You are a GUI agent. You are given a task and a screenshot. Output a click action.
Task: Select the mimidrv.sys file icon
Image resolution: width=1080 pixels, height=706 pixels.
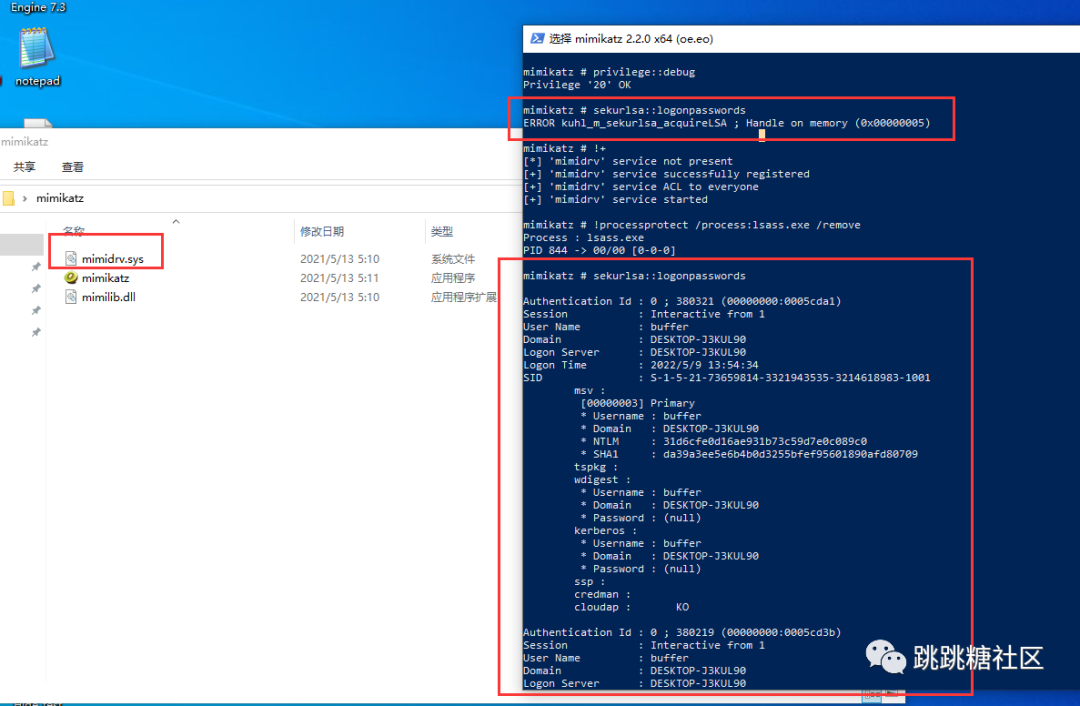click(70, 258)
